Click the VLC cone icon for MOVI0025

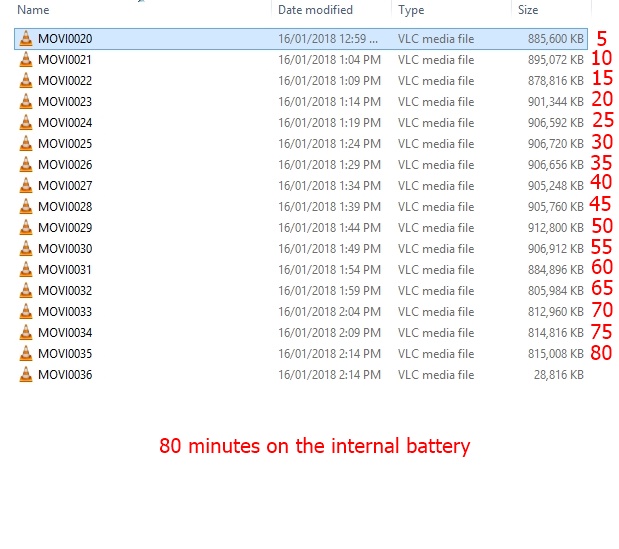pos(26,144)
